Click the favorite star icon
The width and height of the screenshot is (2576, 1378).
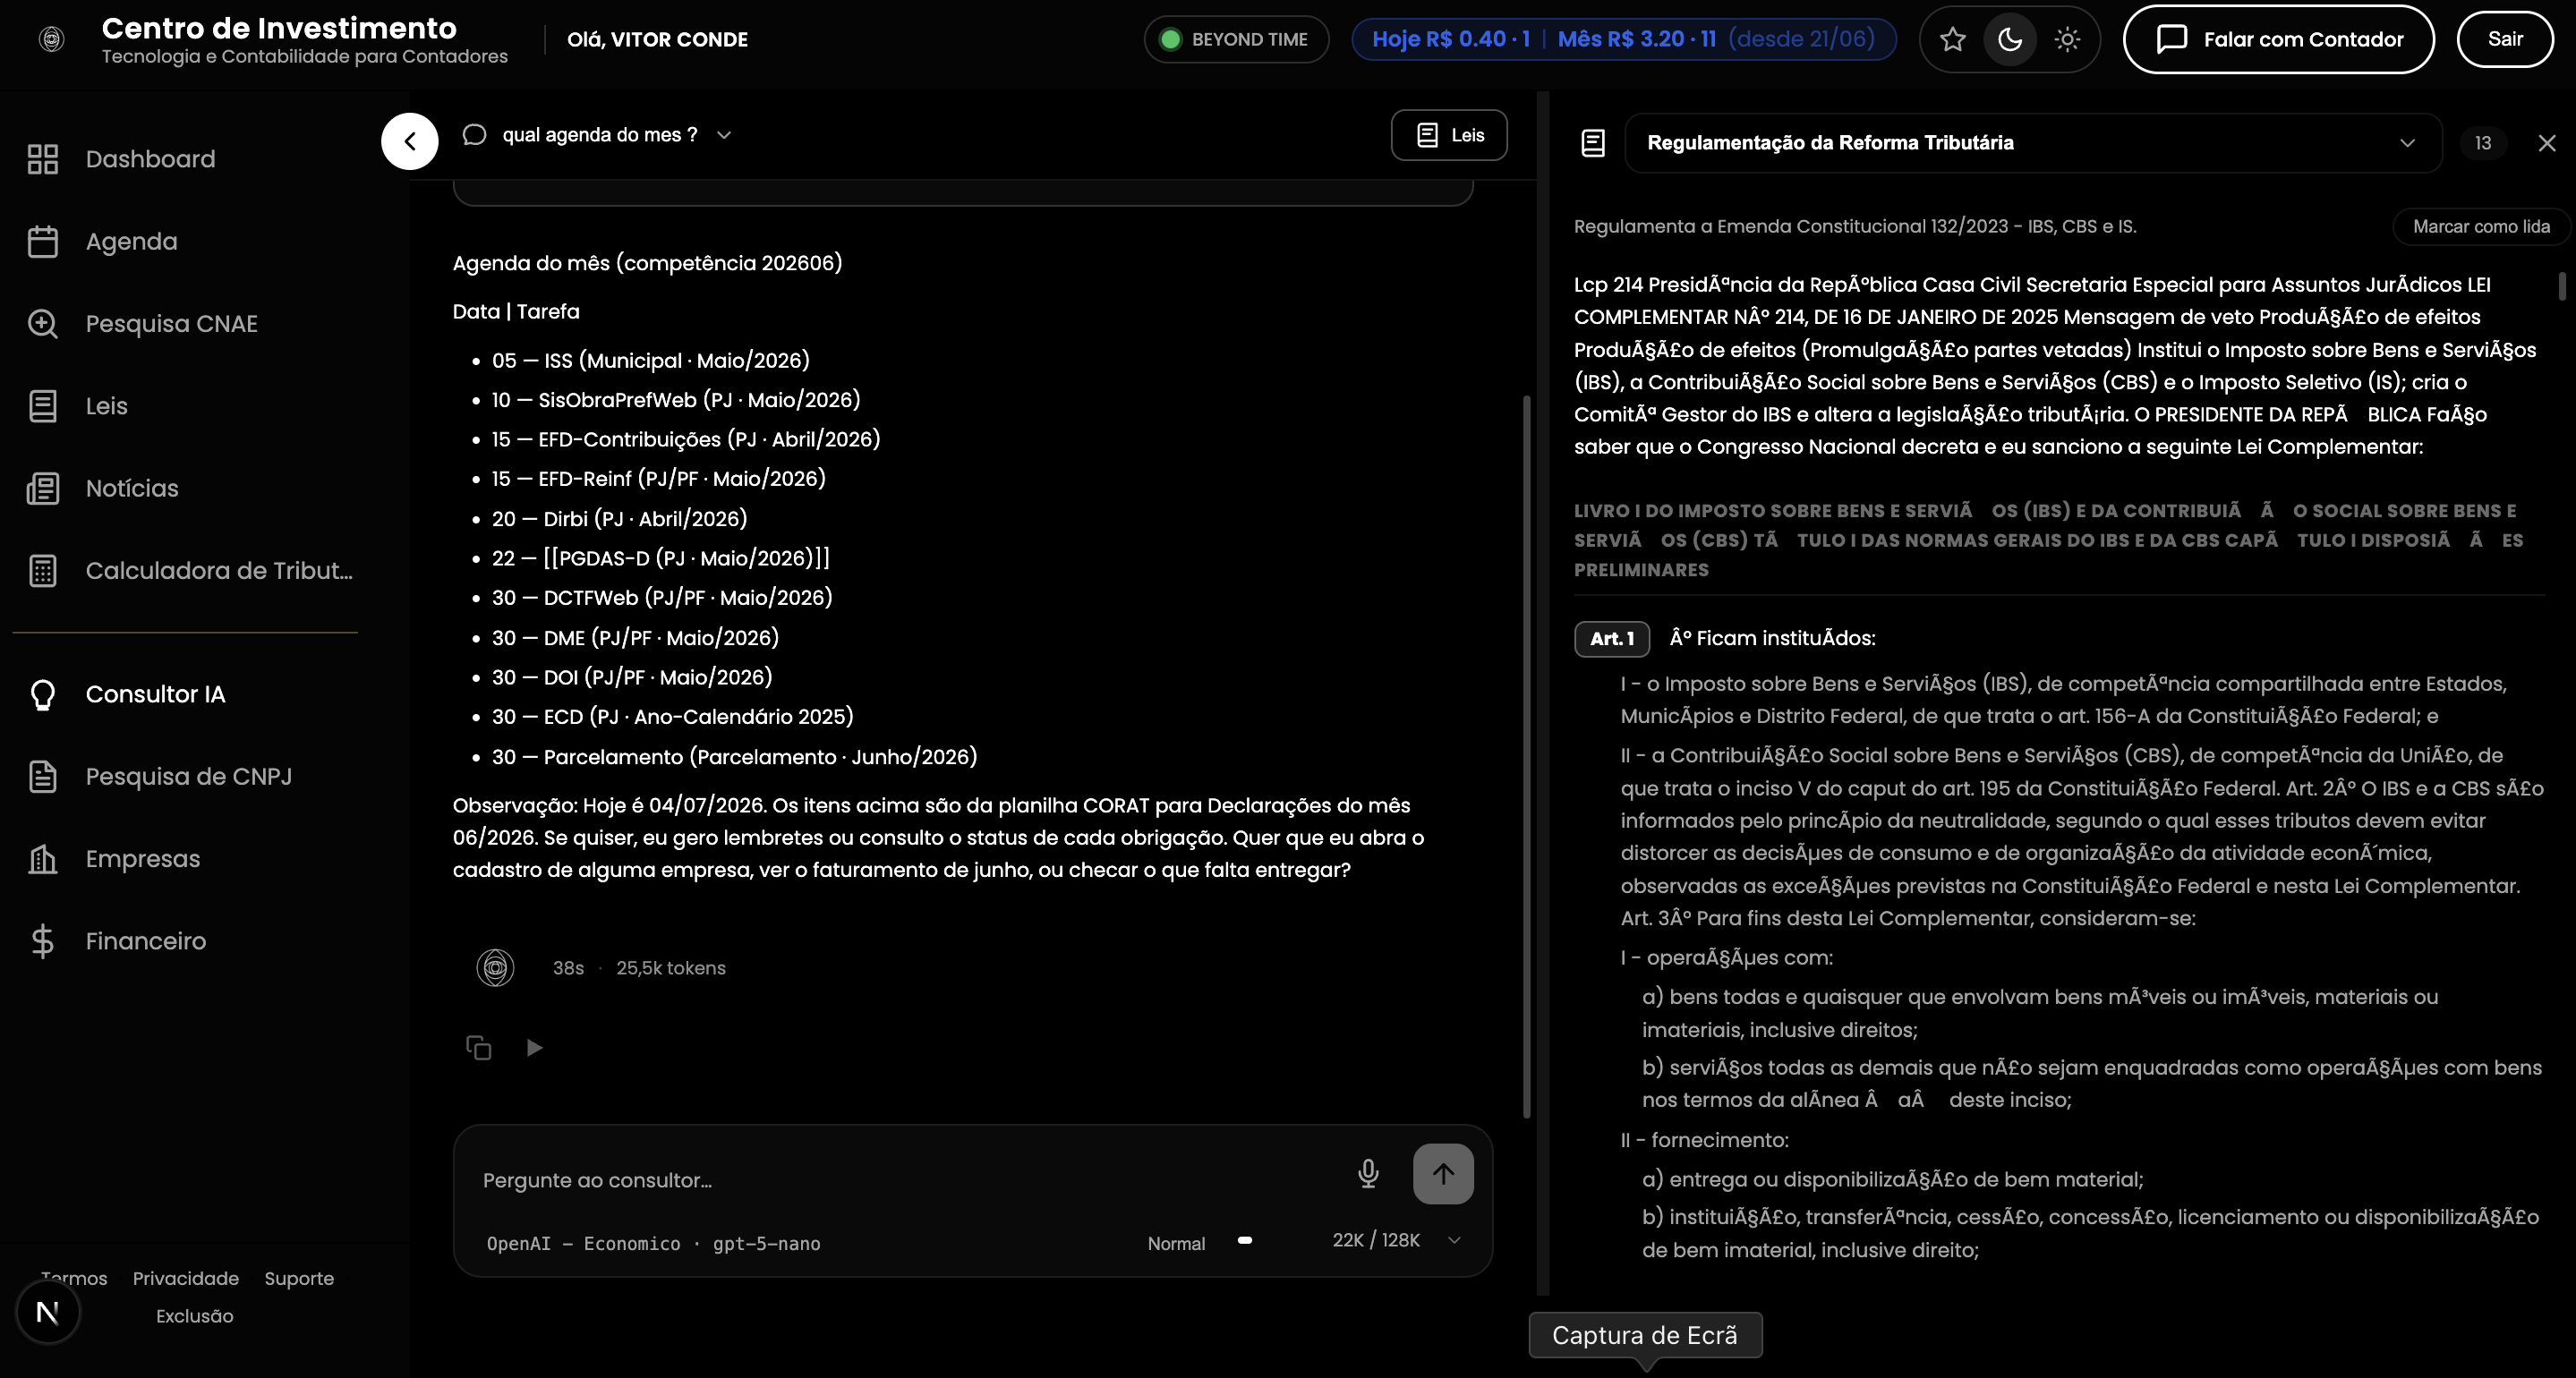tap(1952, 39)
